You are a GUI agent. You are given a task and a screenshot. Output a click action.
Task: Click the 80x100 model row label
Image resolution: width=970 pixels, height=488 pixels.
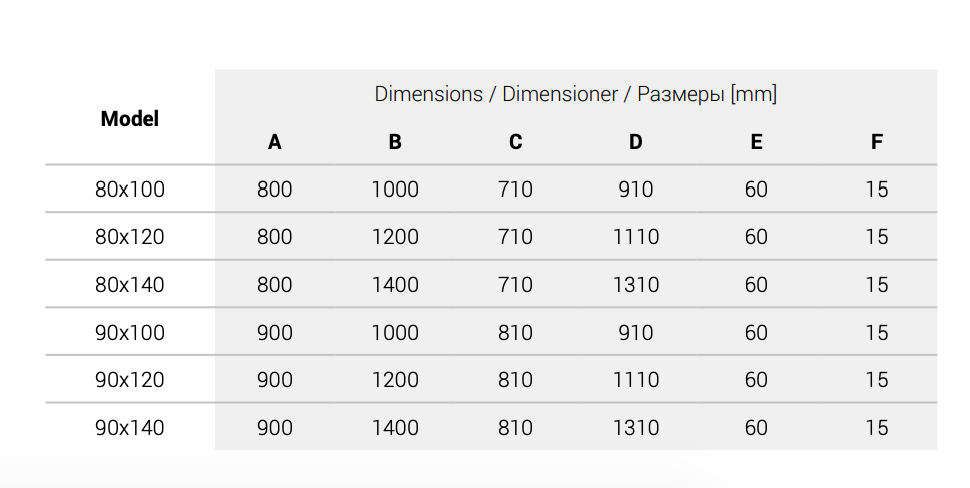130,189
